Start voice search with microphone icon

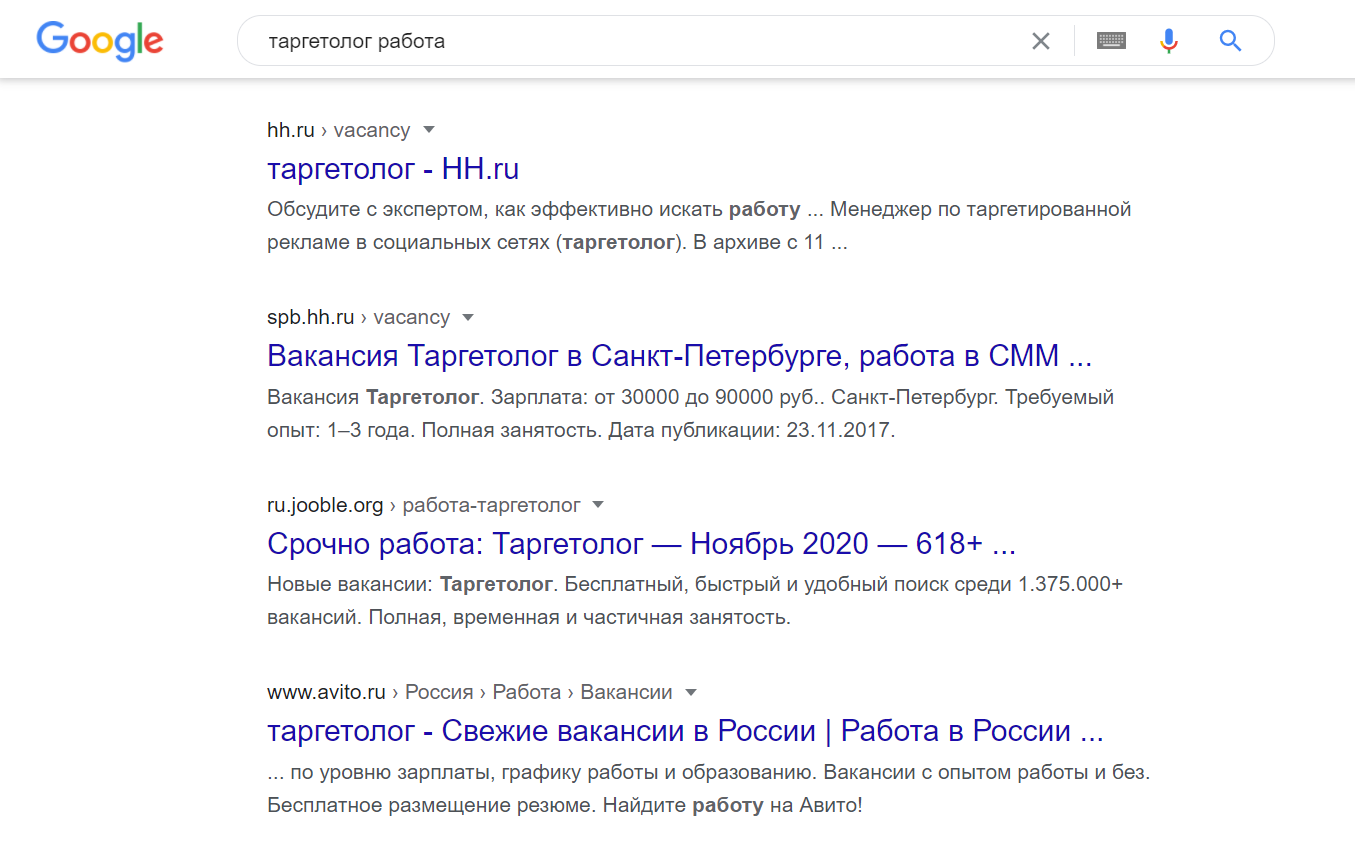(1168, 41)
